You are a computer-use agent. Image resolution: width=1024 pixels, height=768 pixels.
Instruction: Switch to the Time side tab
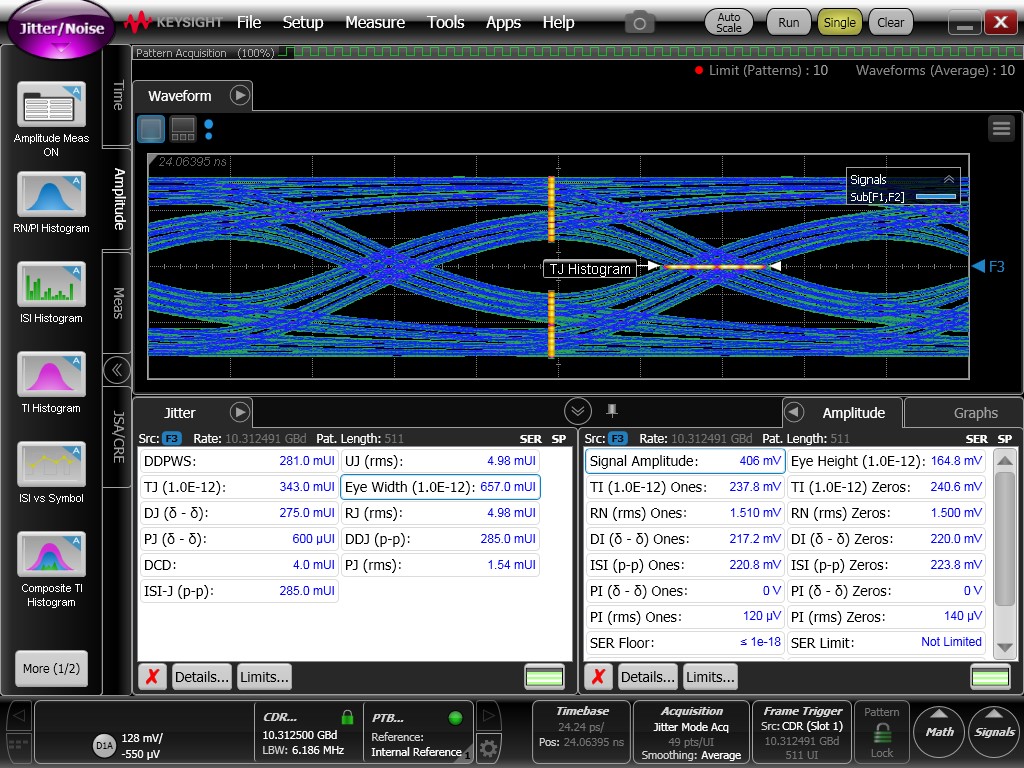click(x=118, y=95)
